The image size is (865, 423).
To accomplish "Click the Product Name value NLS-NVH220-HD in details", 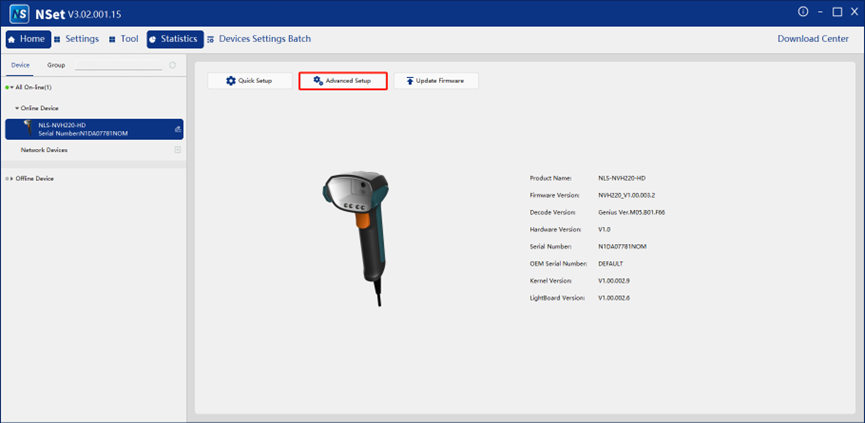I will (622, 178).
